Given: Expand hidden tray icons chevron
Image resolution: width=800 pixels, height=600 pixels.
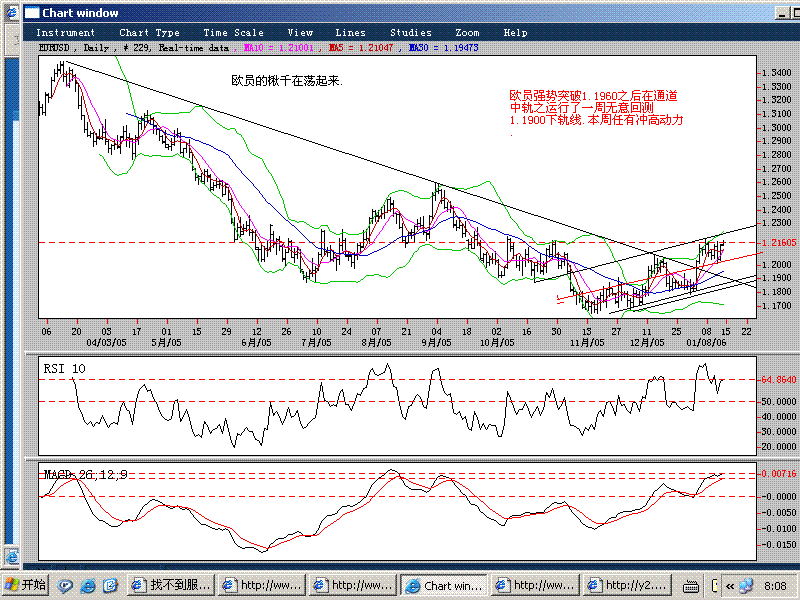Looking at the screenshot, I should click(730, 586).
